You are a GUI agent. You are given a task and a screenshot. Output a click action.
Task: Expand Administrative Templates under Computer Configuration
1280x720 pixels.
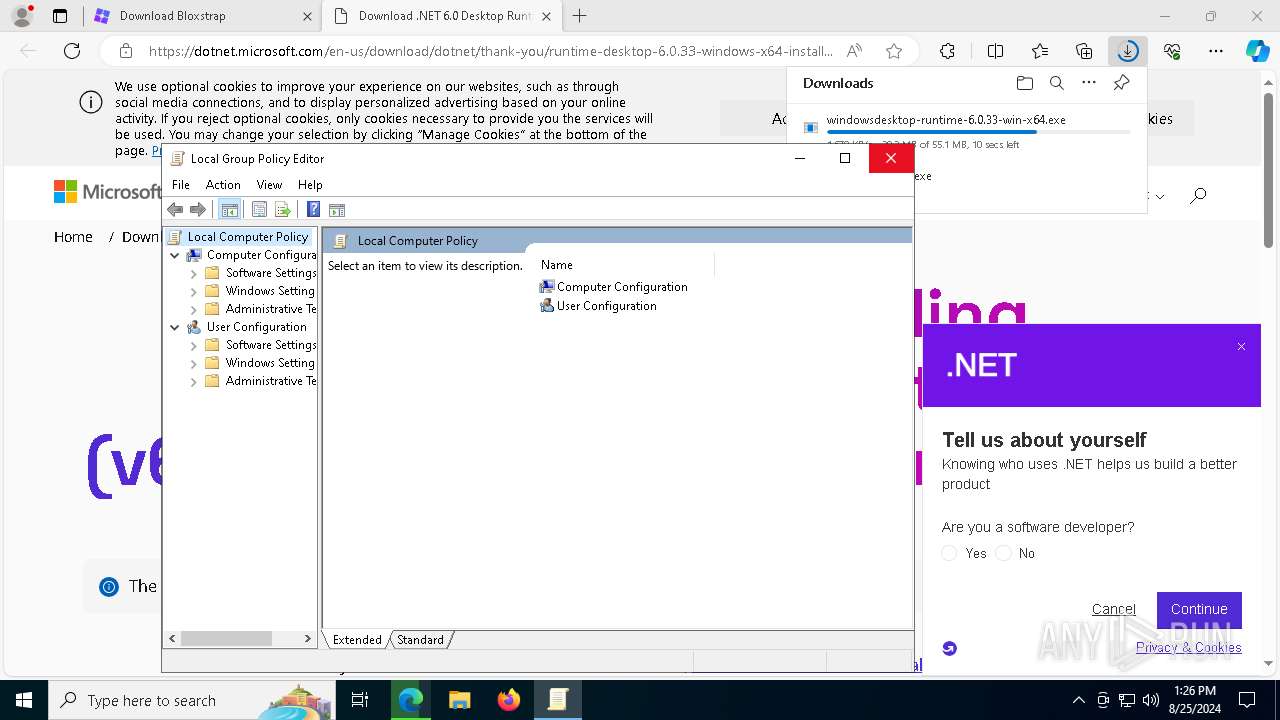[193, 309]
